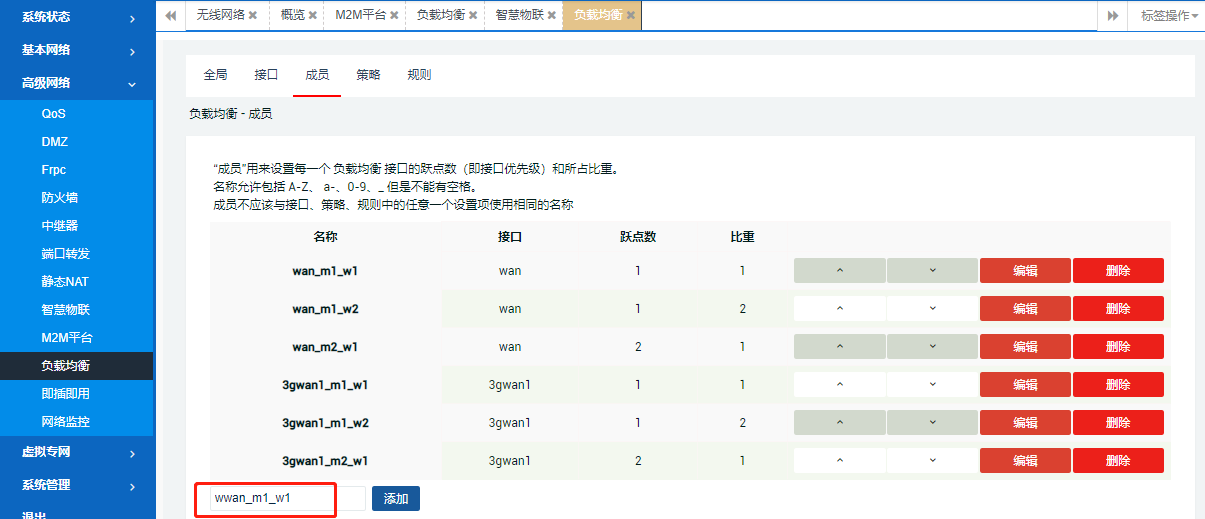This screenshot has width=1205, height=519.
Task: Close the 智慧物联 tab
Action: 552,16
